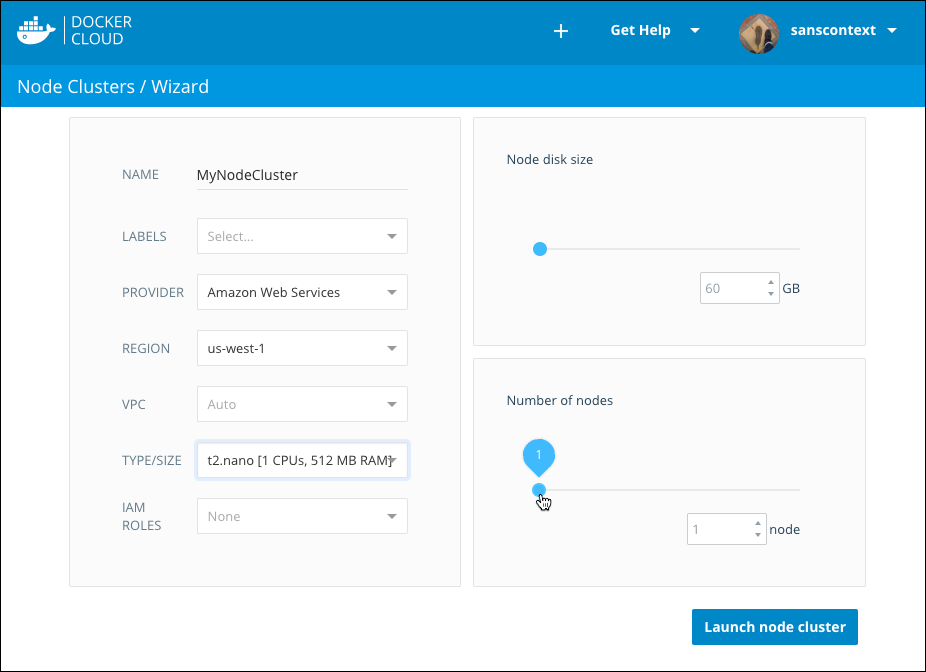926x672 pixels.
Task: Click the Name input field
Action: (301, 175)
